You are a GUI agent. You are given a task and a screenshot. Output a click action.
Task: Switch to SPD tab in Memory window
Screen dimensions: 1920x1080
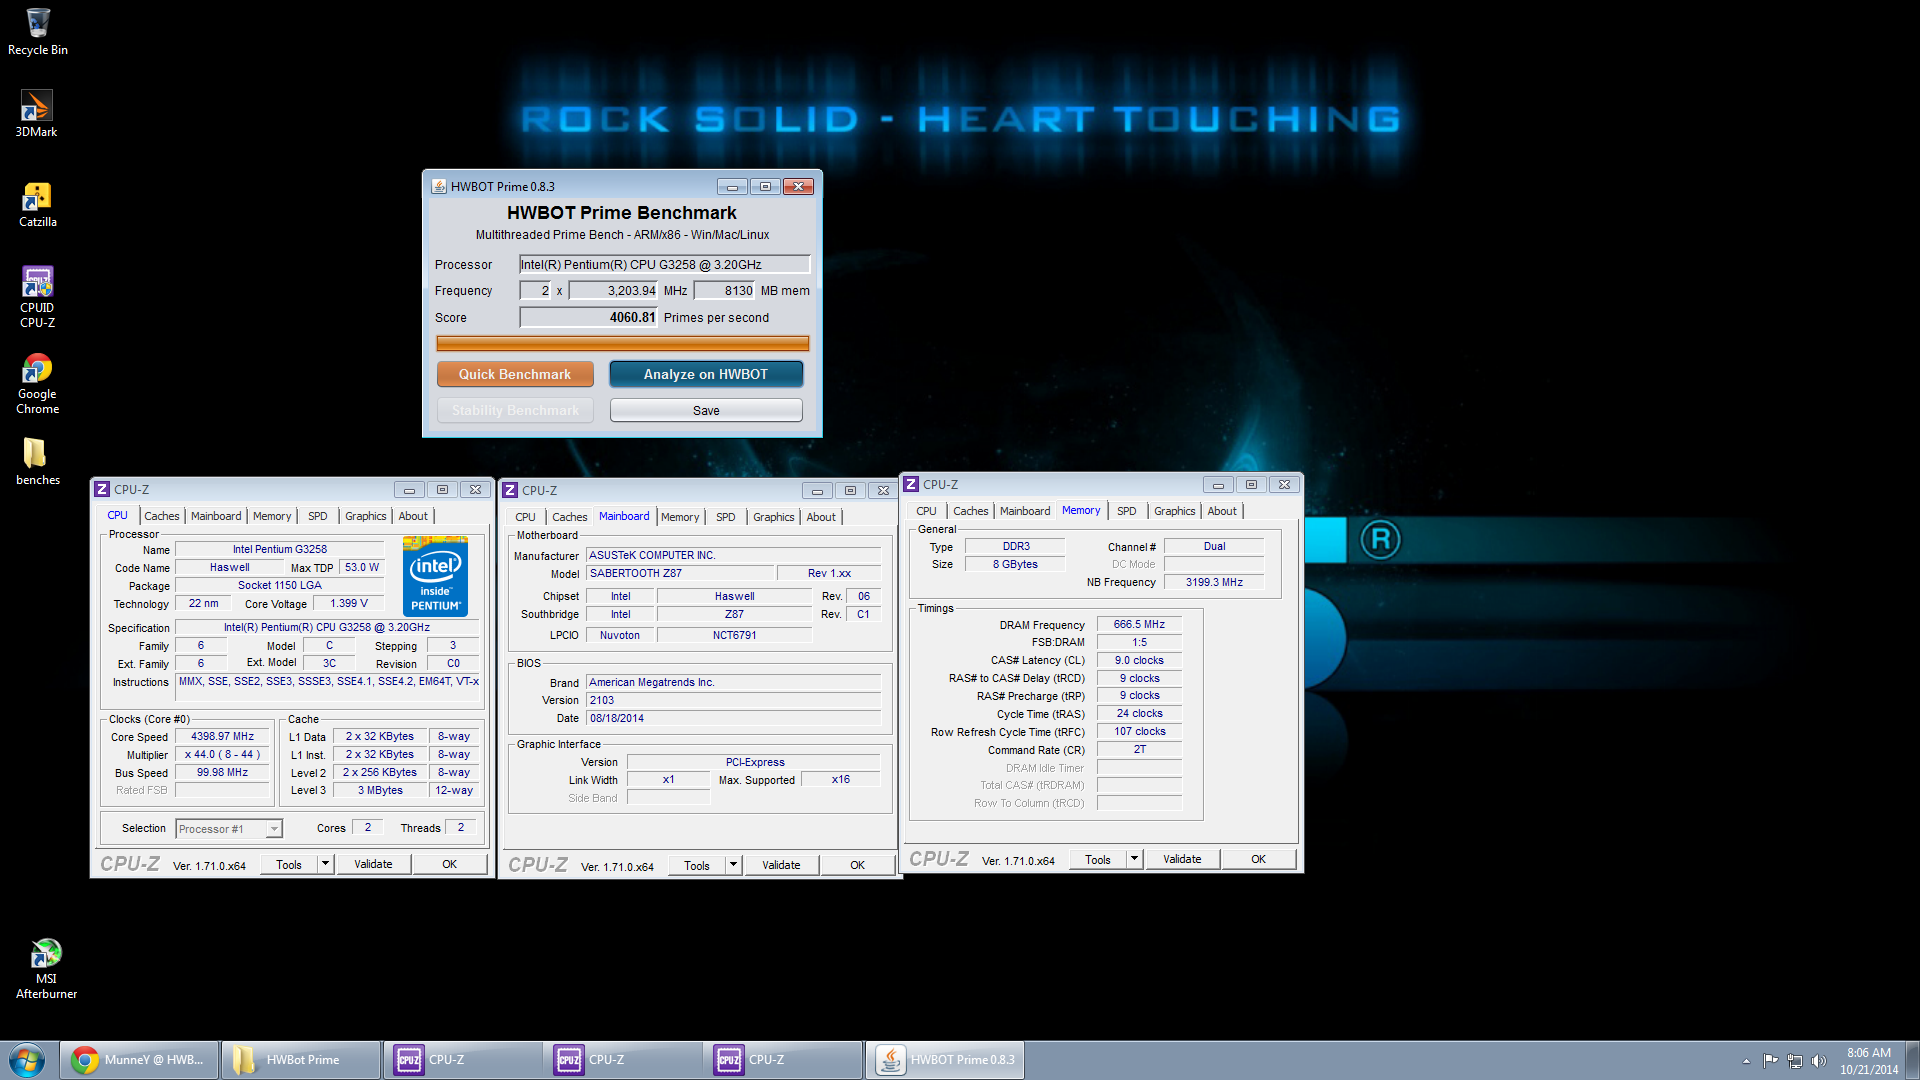[x=1127, y=511]
